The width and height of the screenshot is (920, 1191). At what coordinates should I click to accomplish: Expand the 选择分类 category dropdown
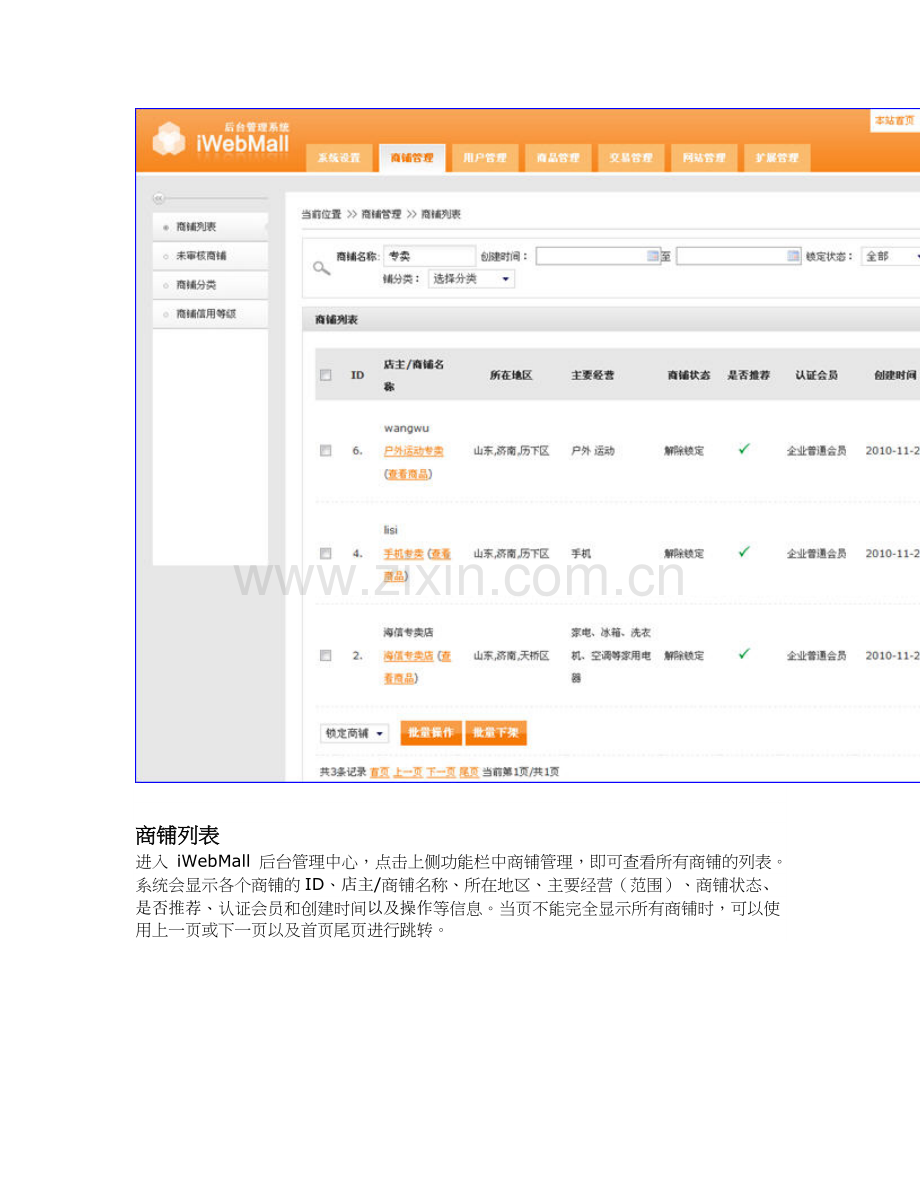(470, 278)
